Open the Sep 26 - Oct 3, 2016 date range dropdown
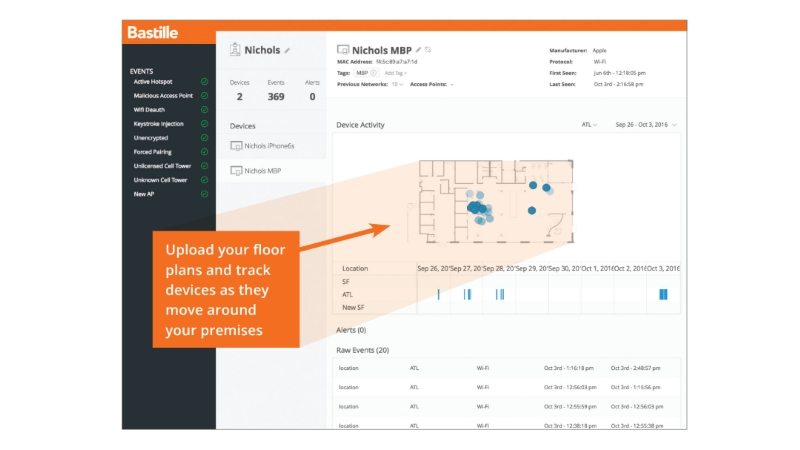800x450 pixels. 646,124
